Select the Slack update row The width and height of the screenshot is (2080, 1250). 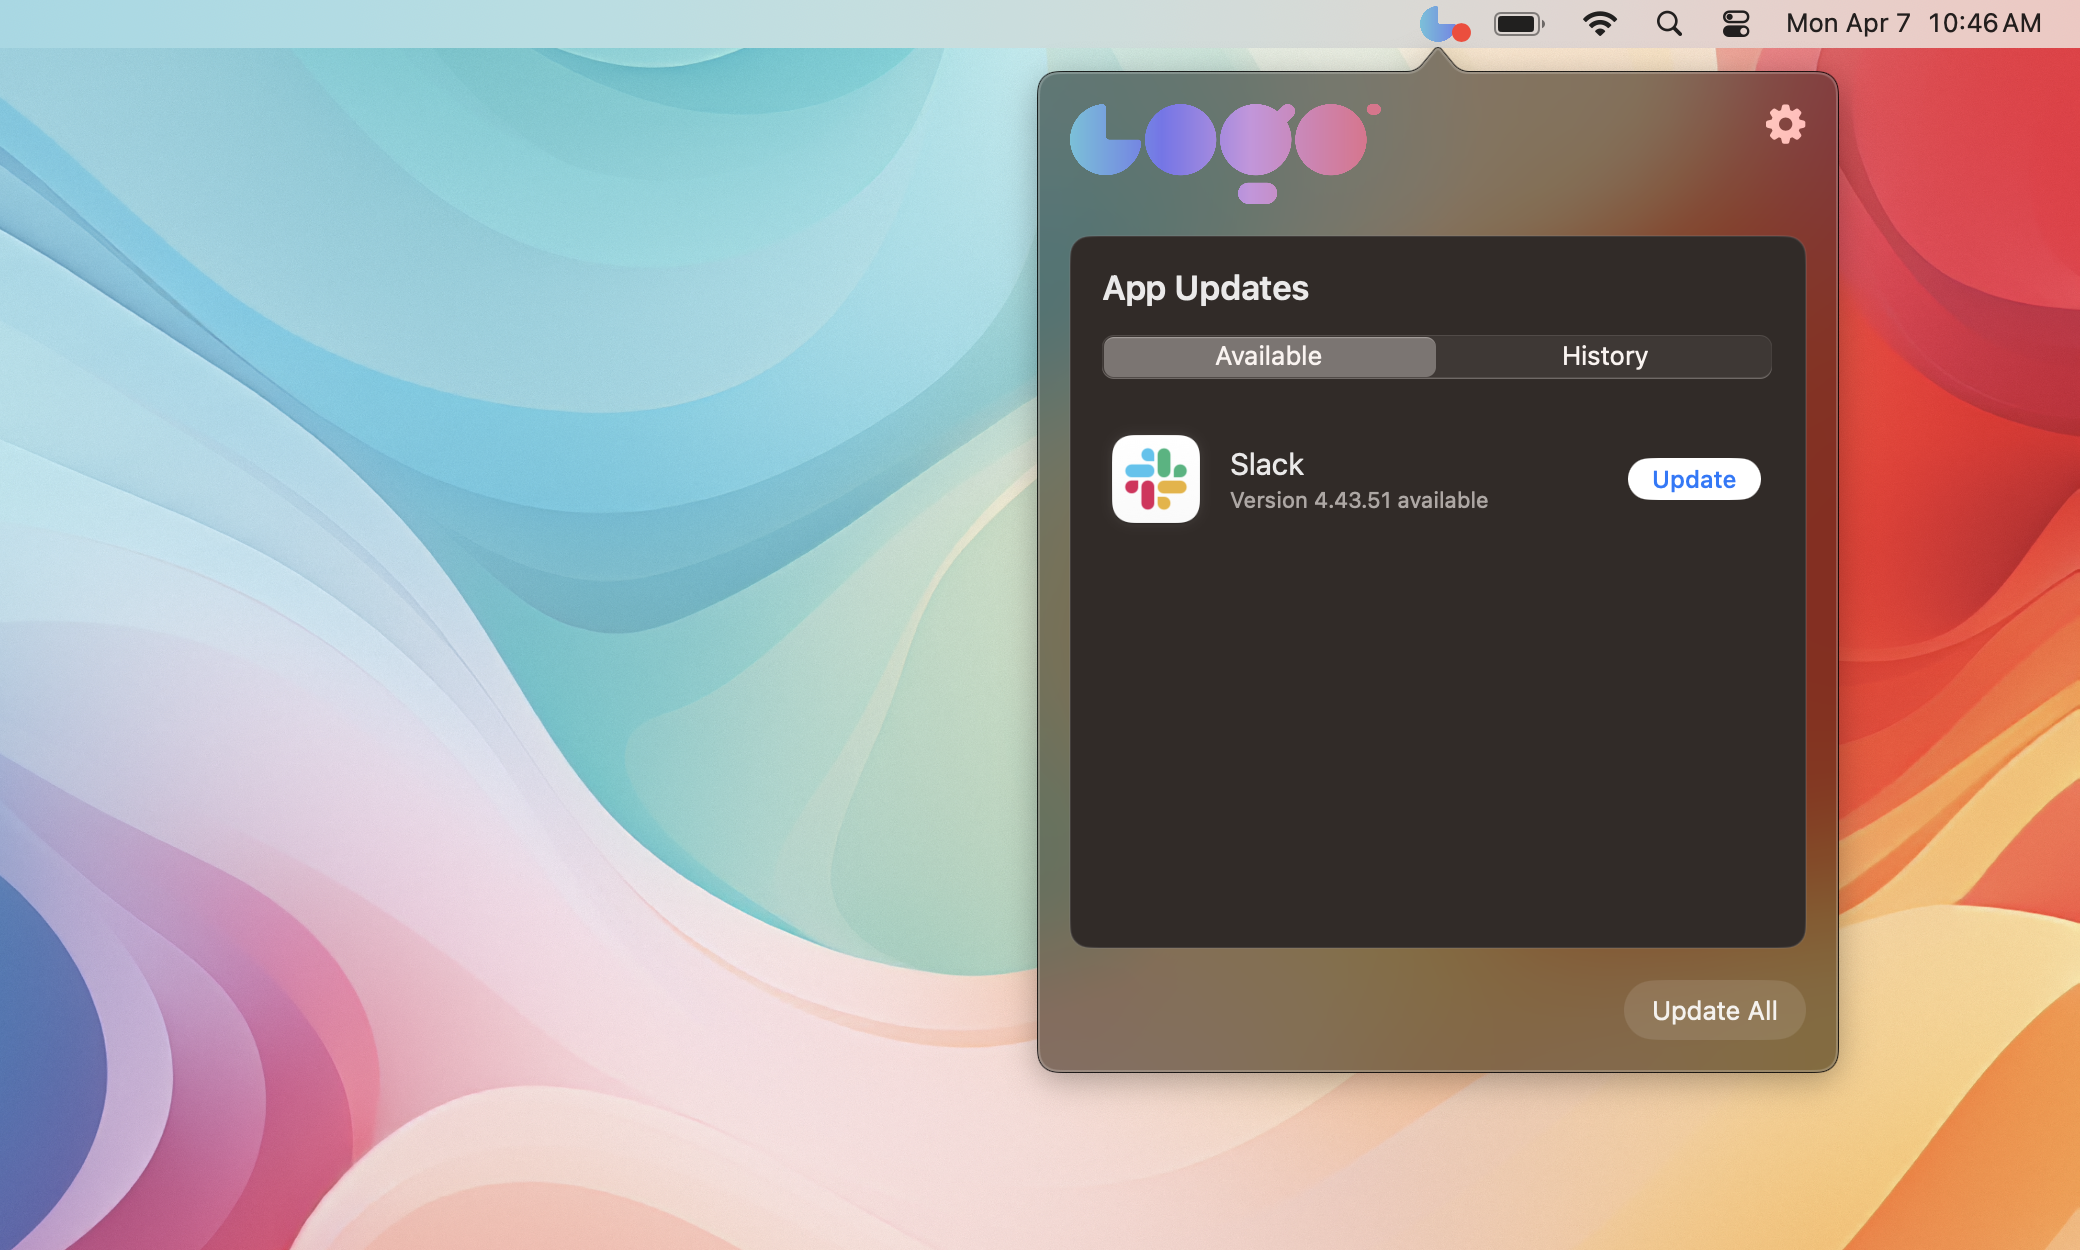point(1400,479)
